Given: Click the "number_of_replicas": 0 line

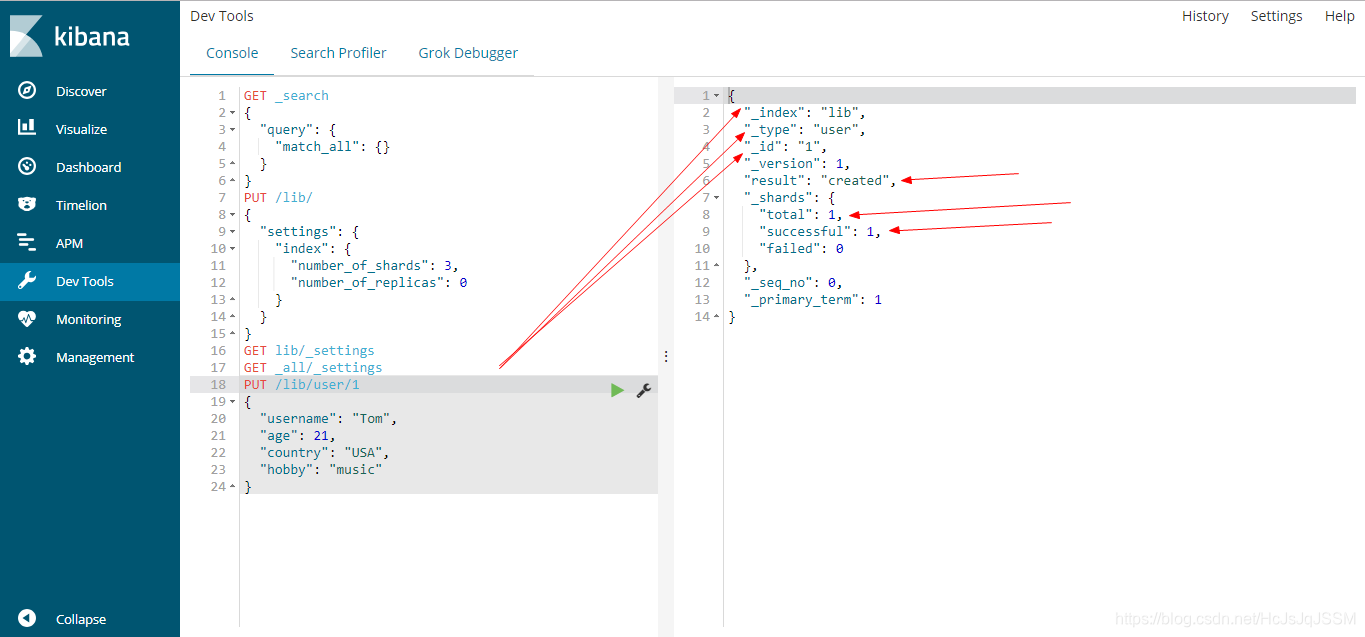Looking at the screenshot, I should [379, 283].
